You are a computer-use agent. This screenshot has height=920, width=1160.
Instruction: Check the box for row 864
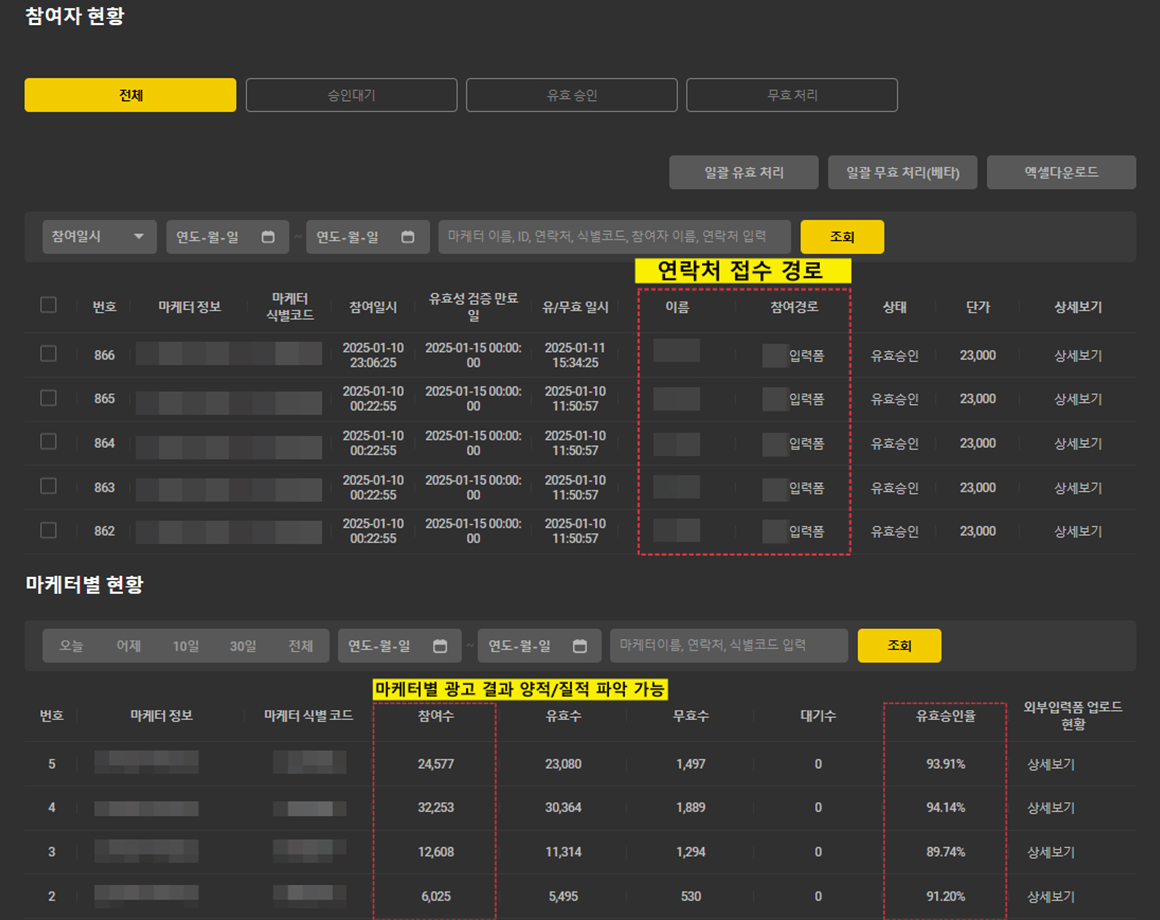[x=48, y=442]
